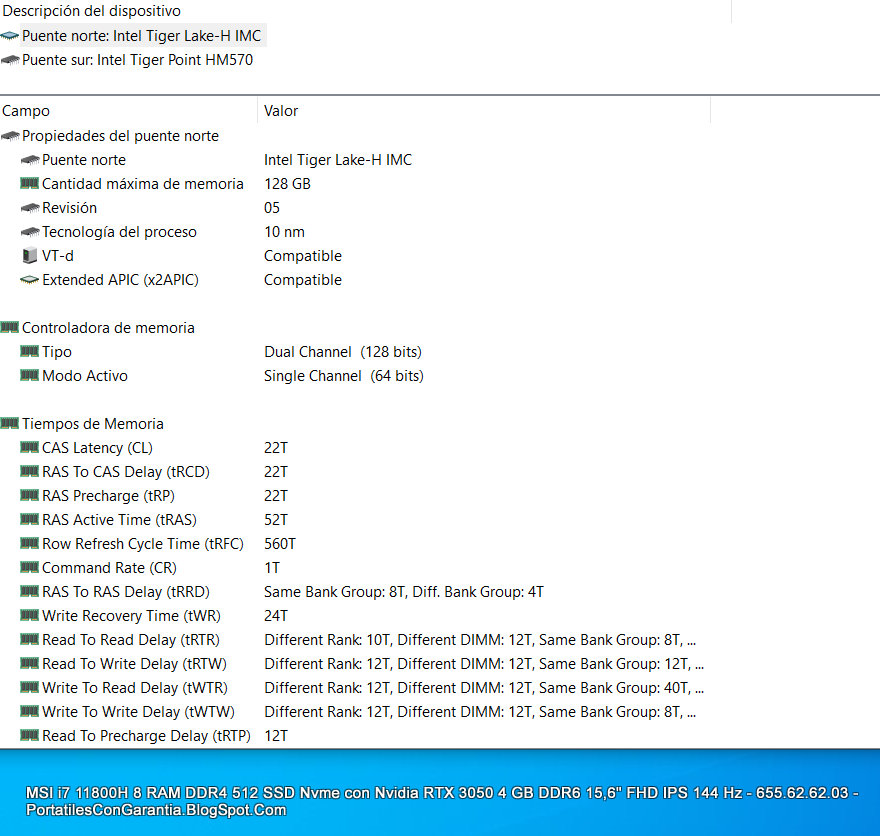
Task: Click the Extended APIC (x2APIC) icon
Action: pos(30,279)
